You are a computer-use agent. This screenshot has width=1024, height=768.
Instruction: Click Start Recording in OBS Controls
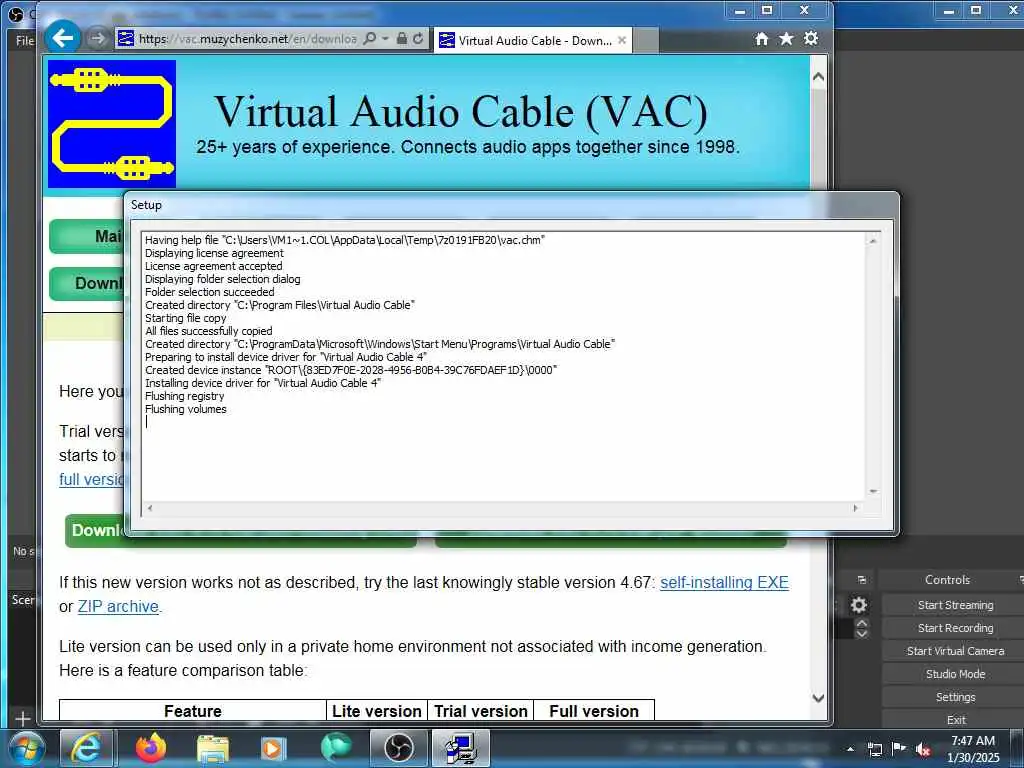point(955,628)
